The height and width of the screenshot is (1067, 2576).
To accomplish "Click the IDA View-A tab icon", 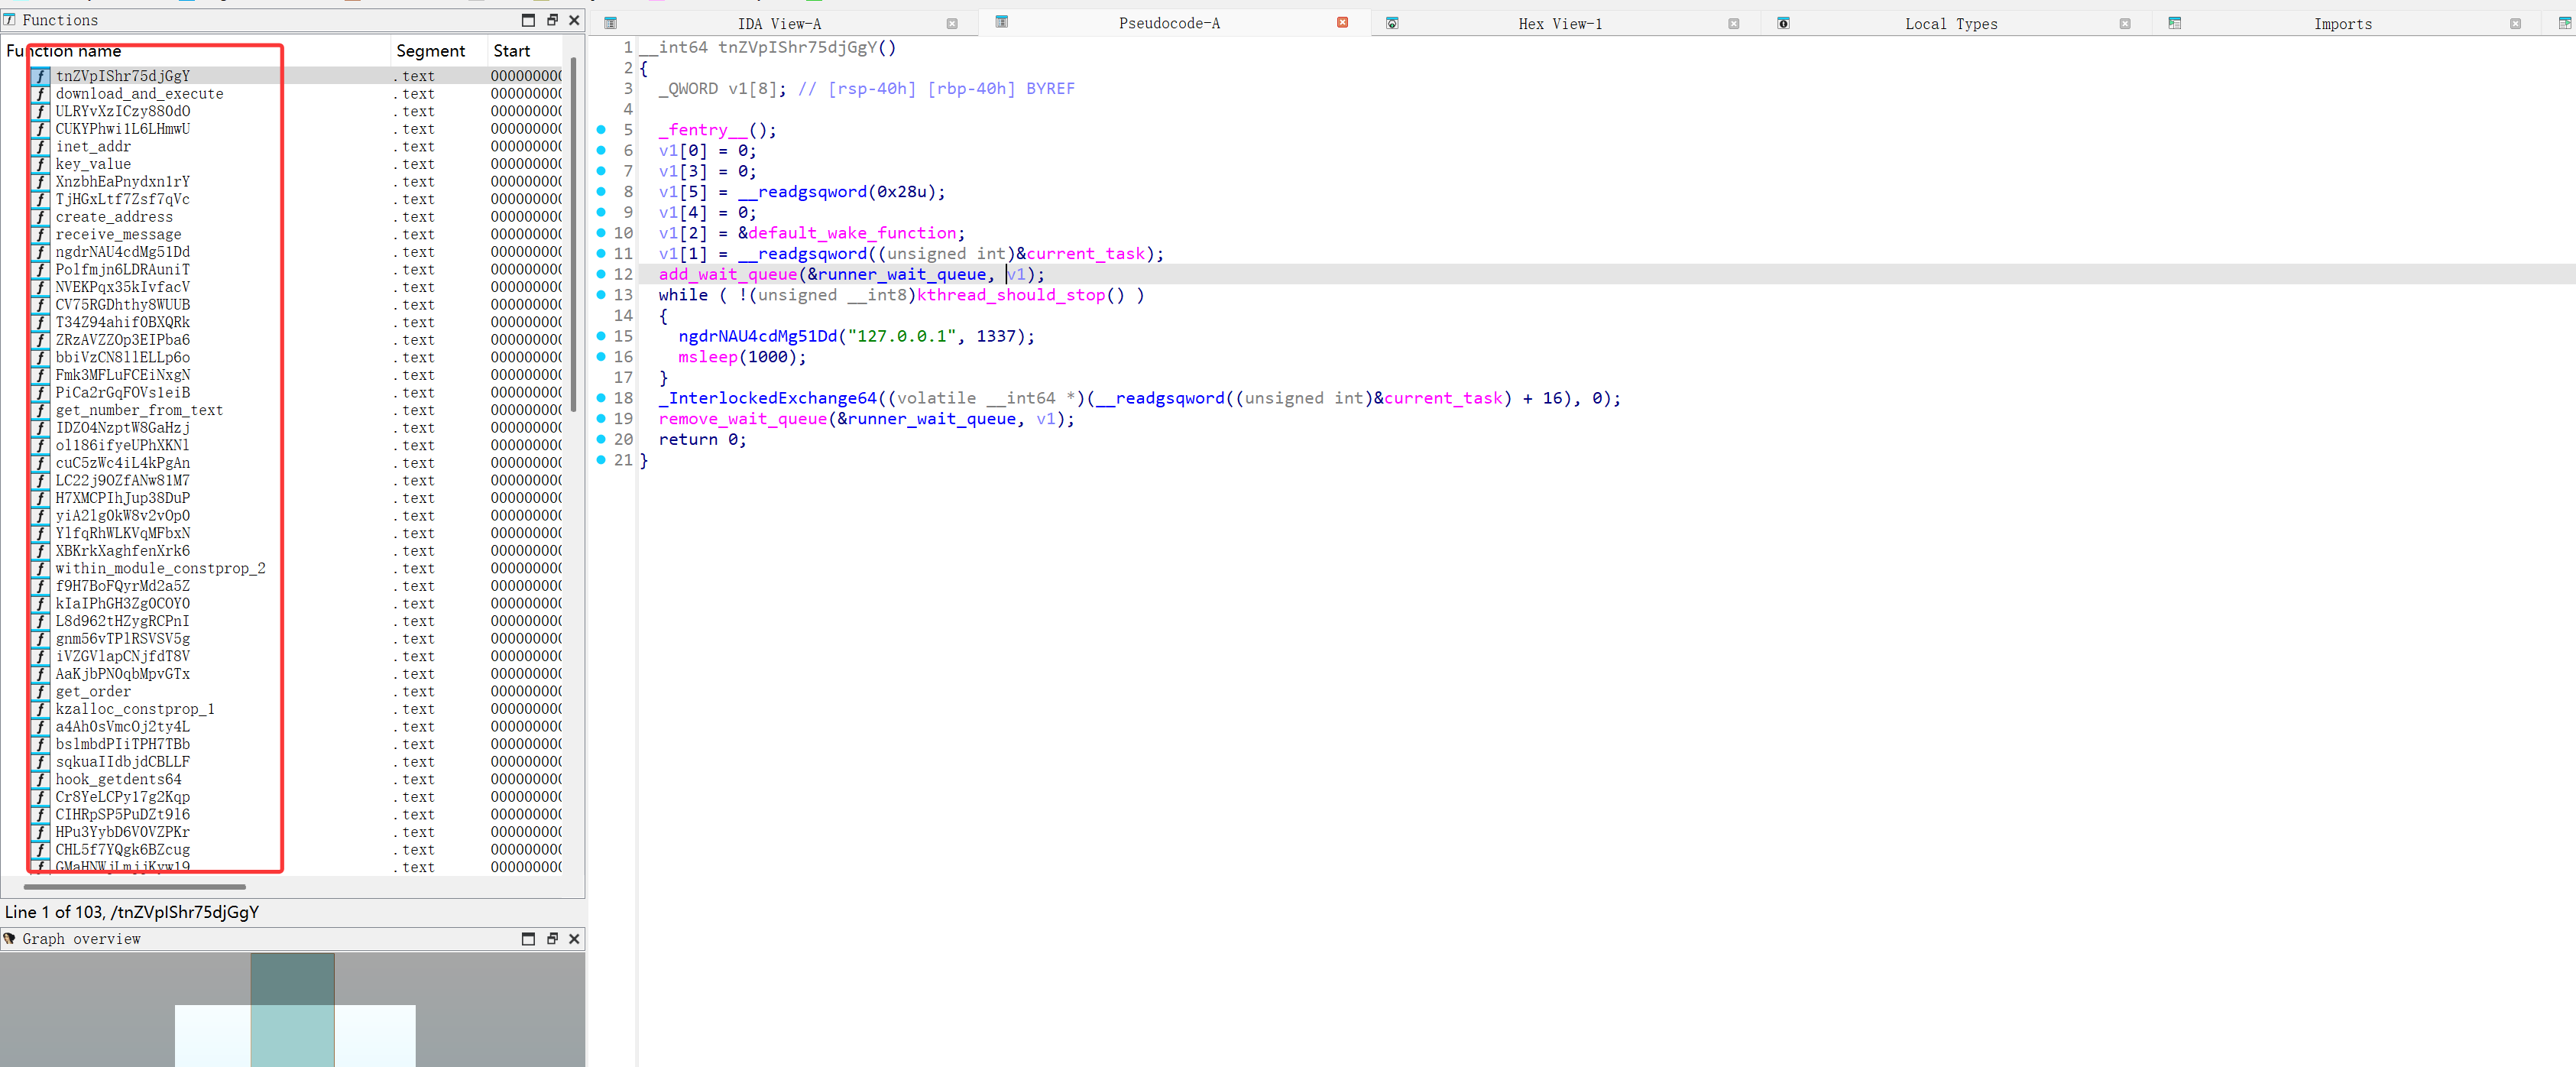I will 611,23.
